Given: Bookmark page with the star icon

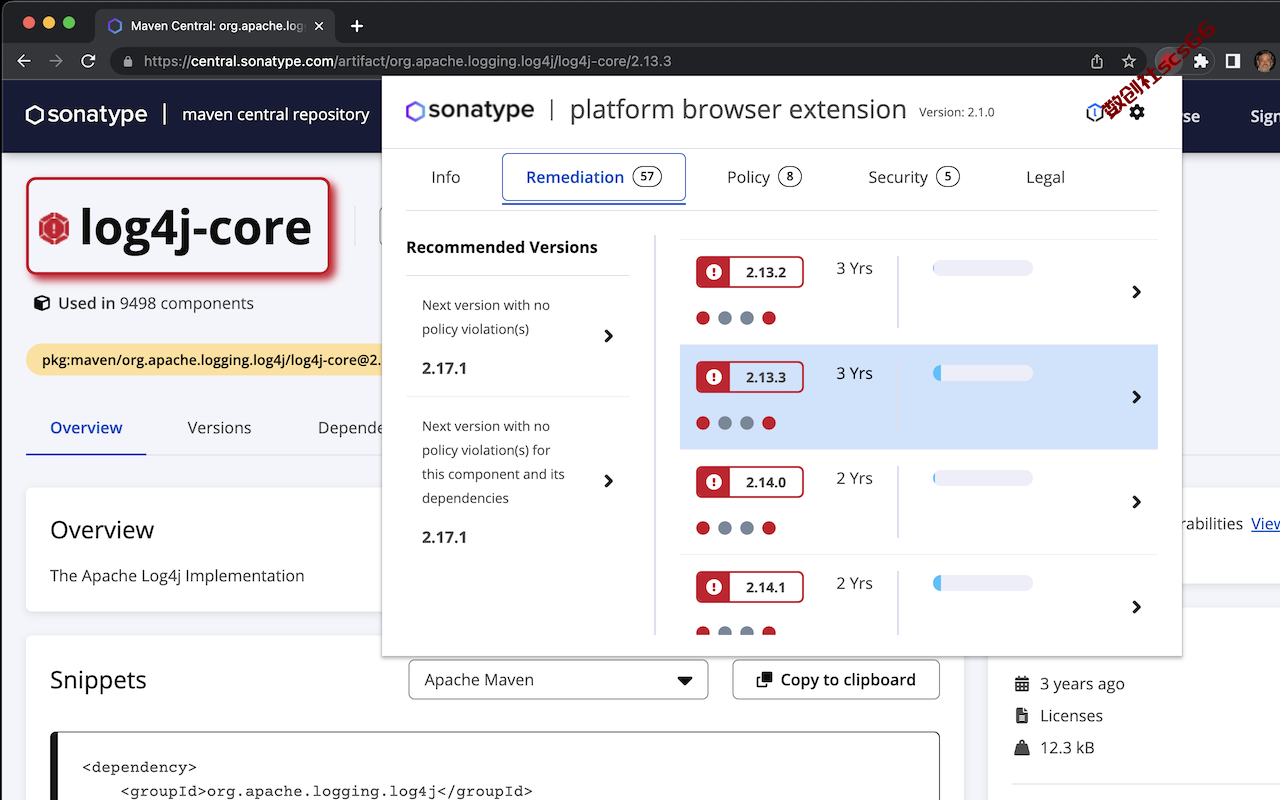Looking at the screenshot, I should [1129, 61].
